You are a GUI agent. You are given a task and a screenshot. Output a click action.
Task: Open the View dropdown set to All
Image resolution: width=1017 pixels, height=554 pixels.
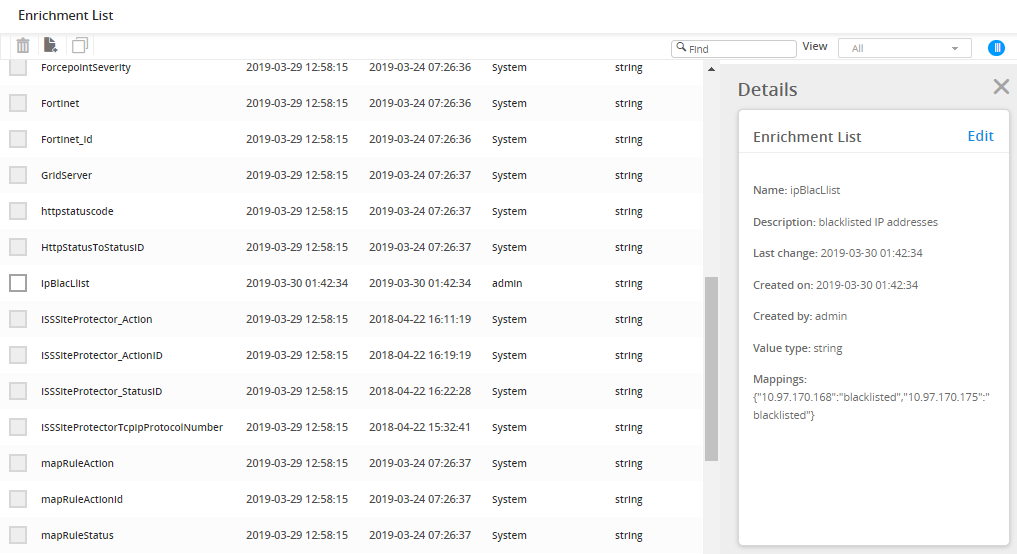click(905, 48)
